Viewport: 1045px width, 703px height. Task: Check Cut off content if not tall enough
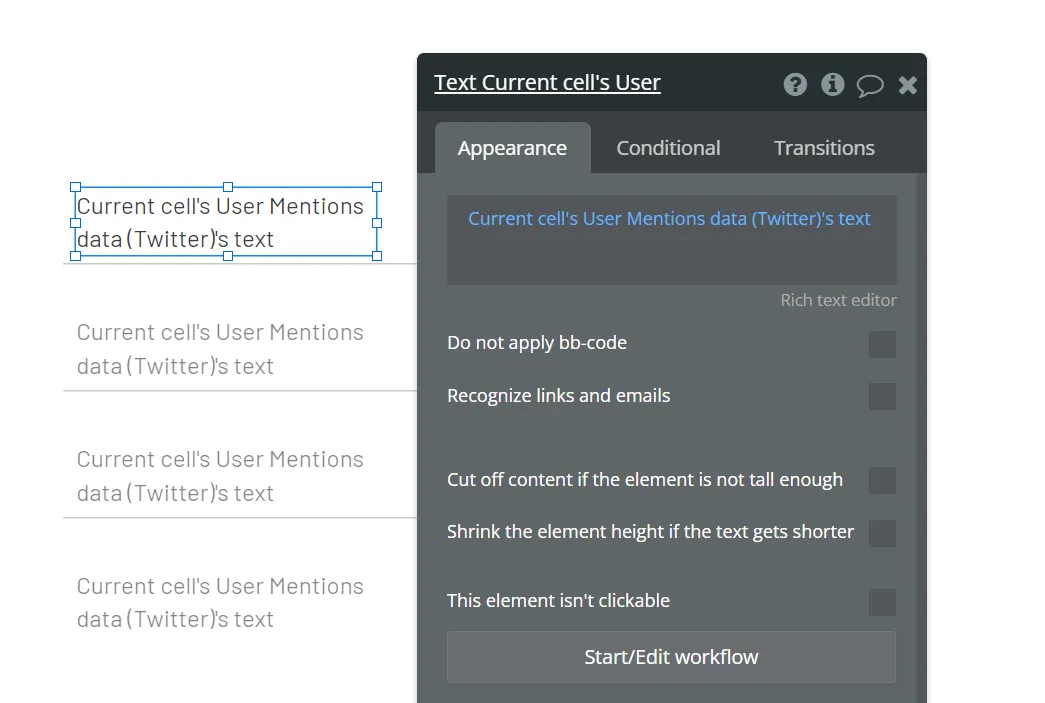click(x=882, y=480)
